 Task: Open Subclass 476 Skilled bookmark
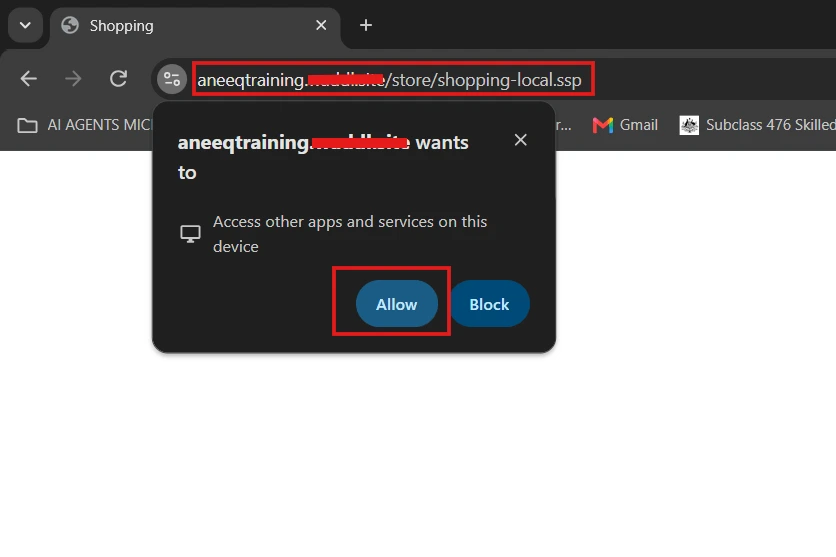[x=757, y=125]
